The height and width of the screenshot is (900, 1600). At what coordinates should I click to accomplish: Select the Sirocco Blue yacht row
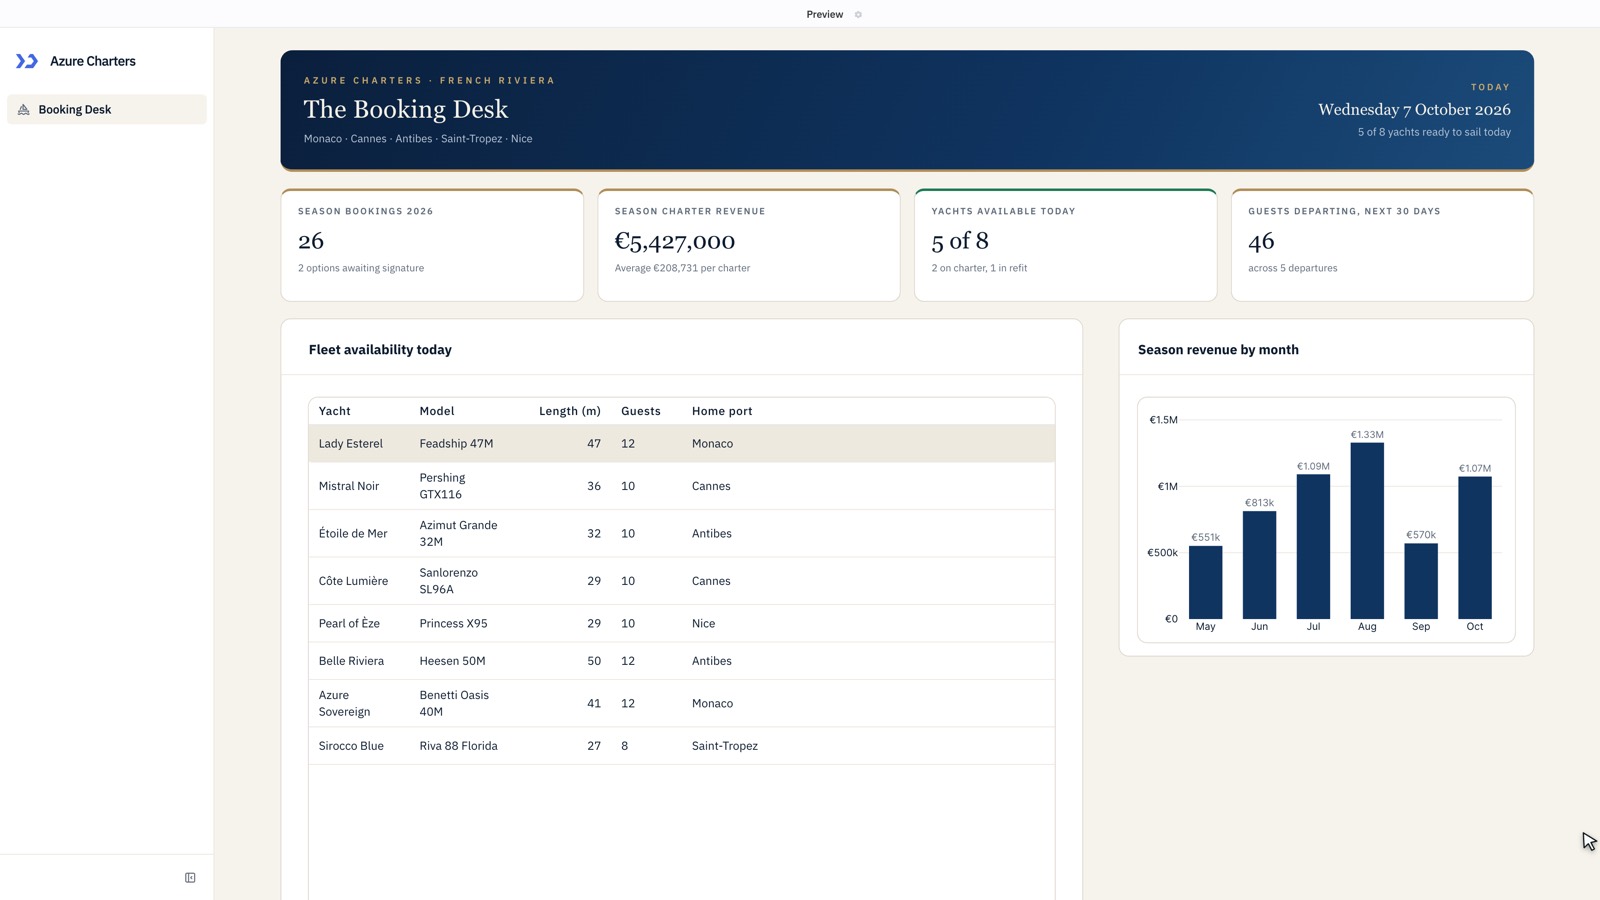682,746
